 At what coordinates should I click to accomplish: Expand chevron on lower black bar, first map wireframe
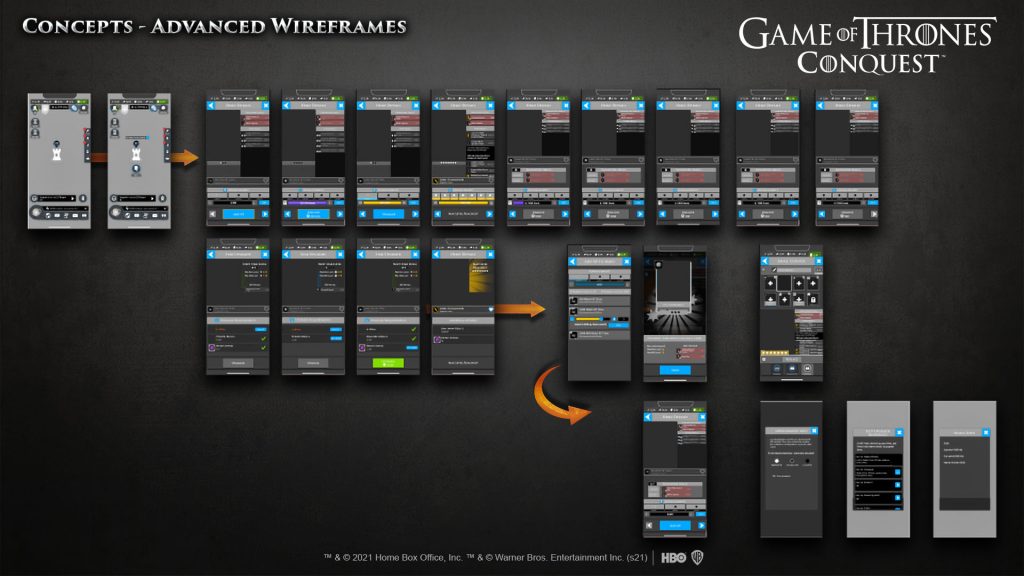tap(86, 208)
